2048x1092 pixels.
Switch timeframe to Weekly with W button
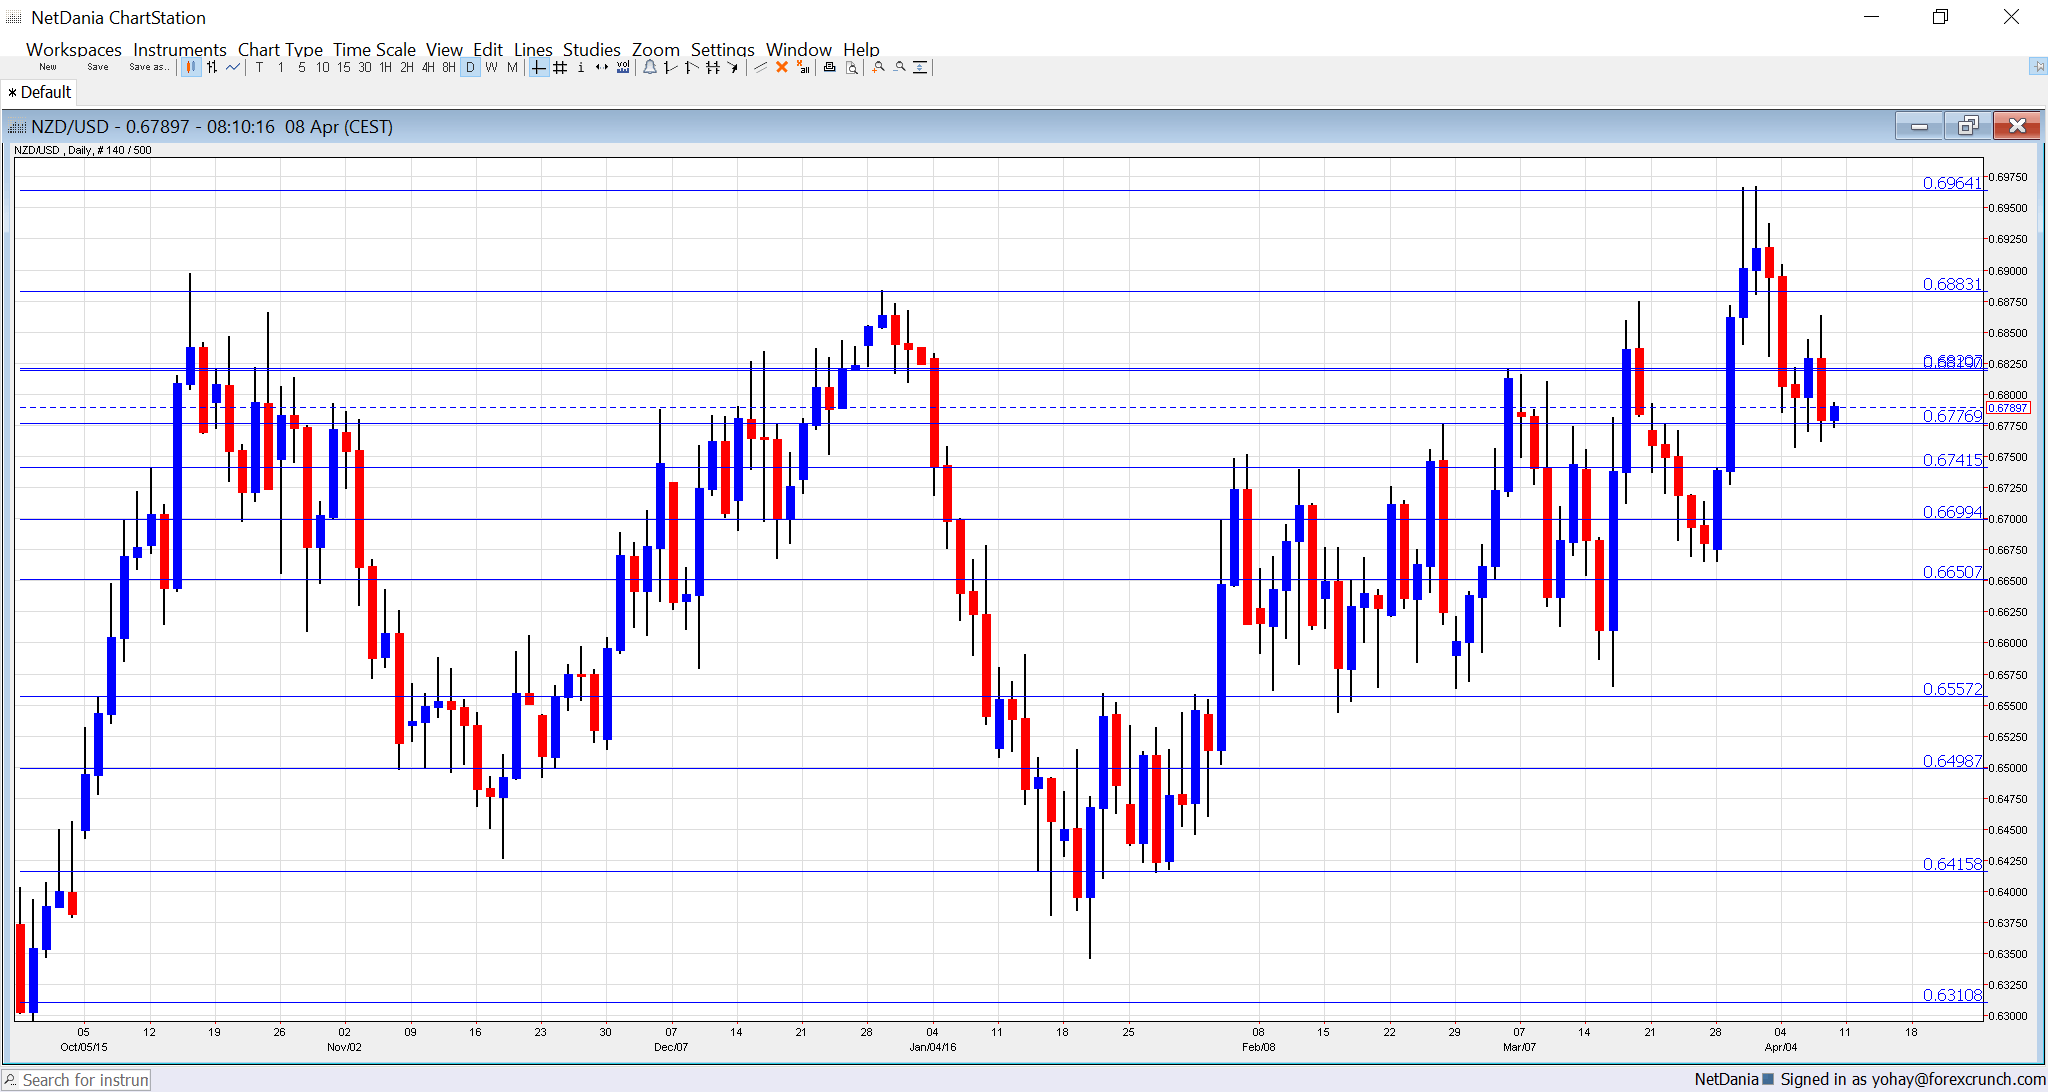(491, 67)
